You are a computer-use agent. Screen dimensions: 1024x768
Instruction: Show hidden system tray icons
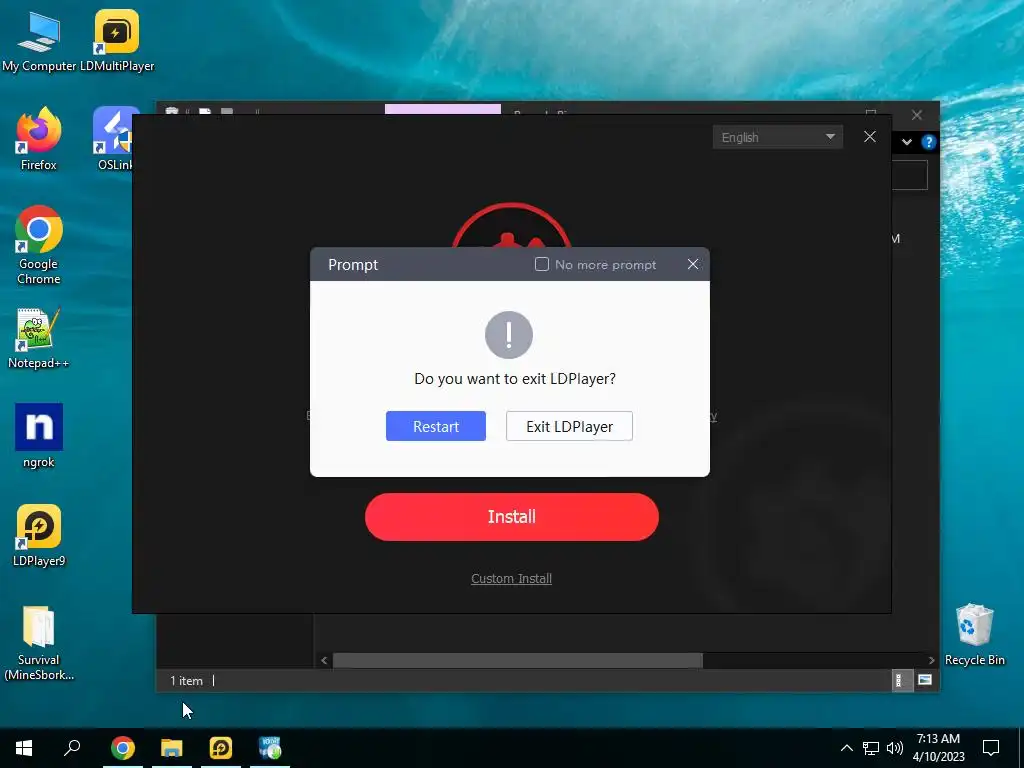click(846, 748)
